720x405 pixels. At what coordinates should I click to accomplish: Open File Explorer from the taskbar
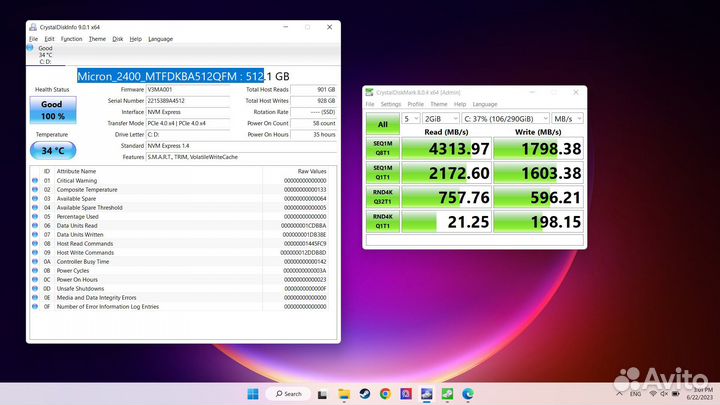(344, 394)
